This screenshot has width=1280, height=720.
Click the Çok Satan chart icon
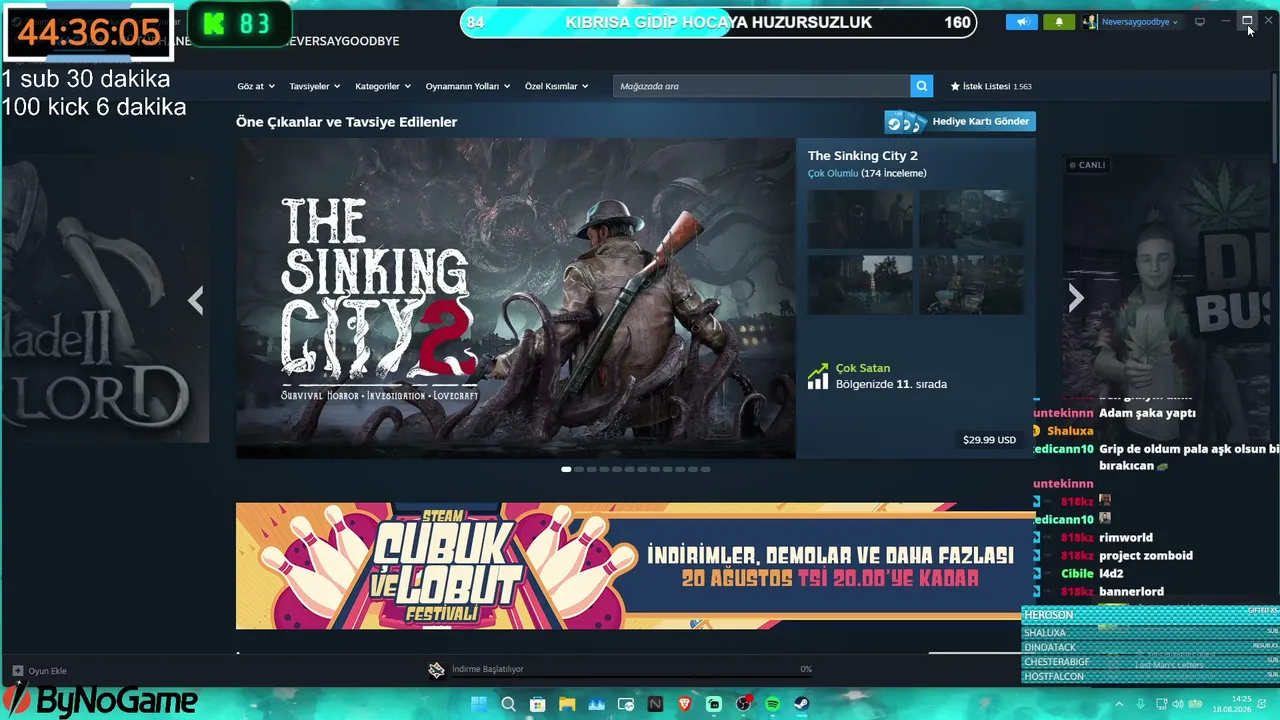(x=818, y=376)
